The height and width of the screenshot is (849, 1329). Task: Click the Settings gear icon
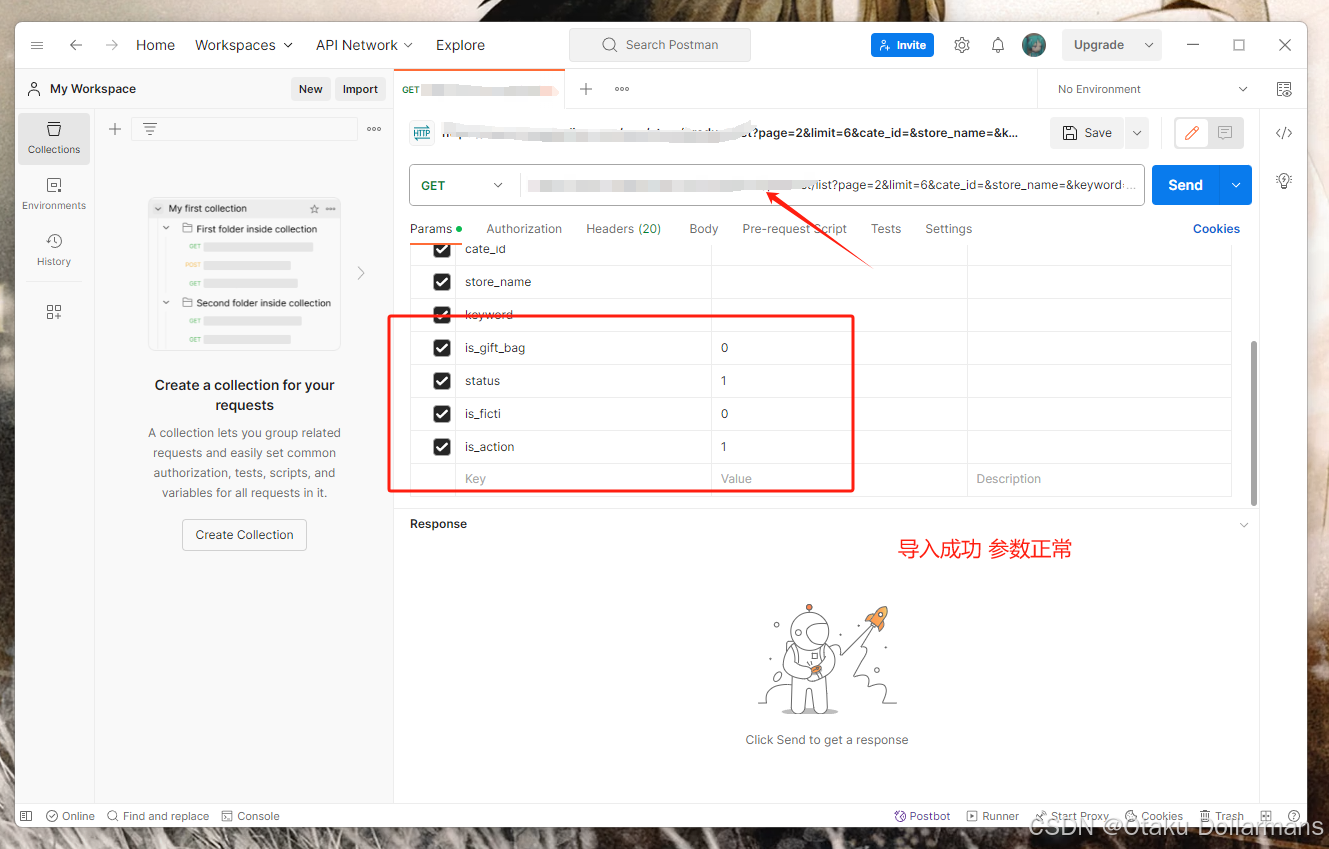click(x=961, y=44)
